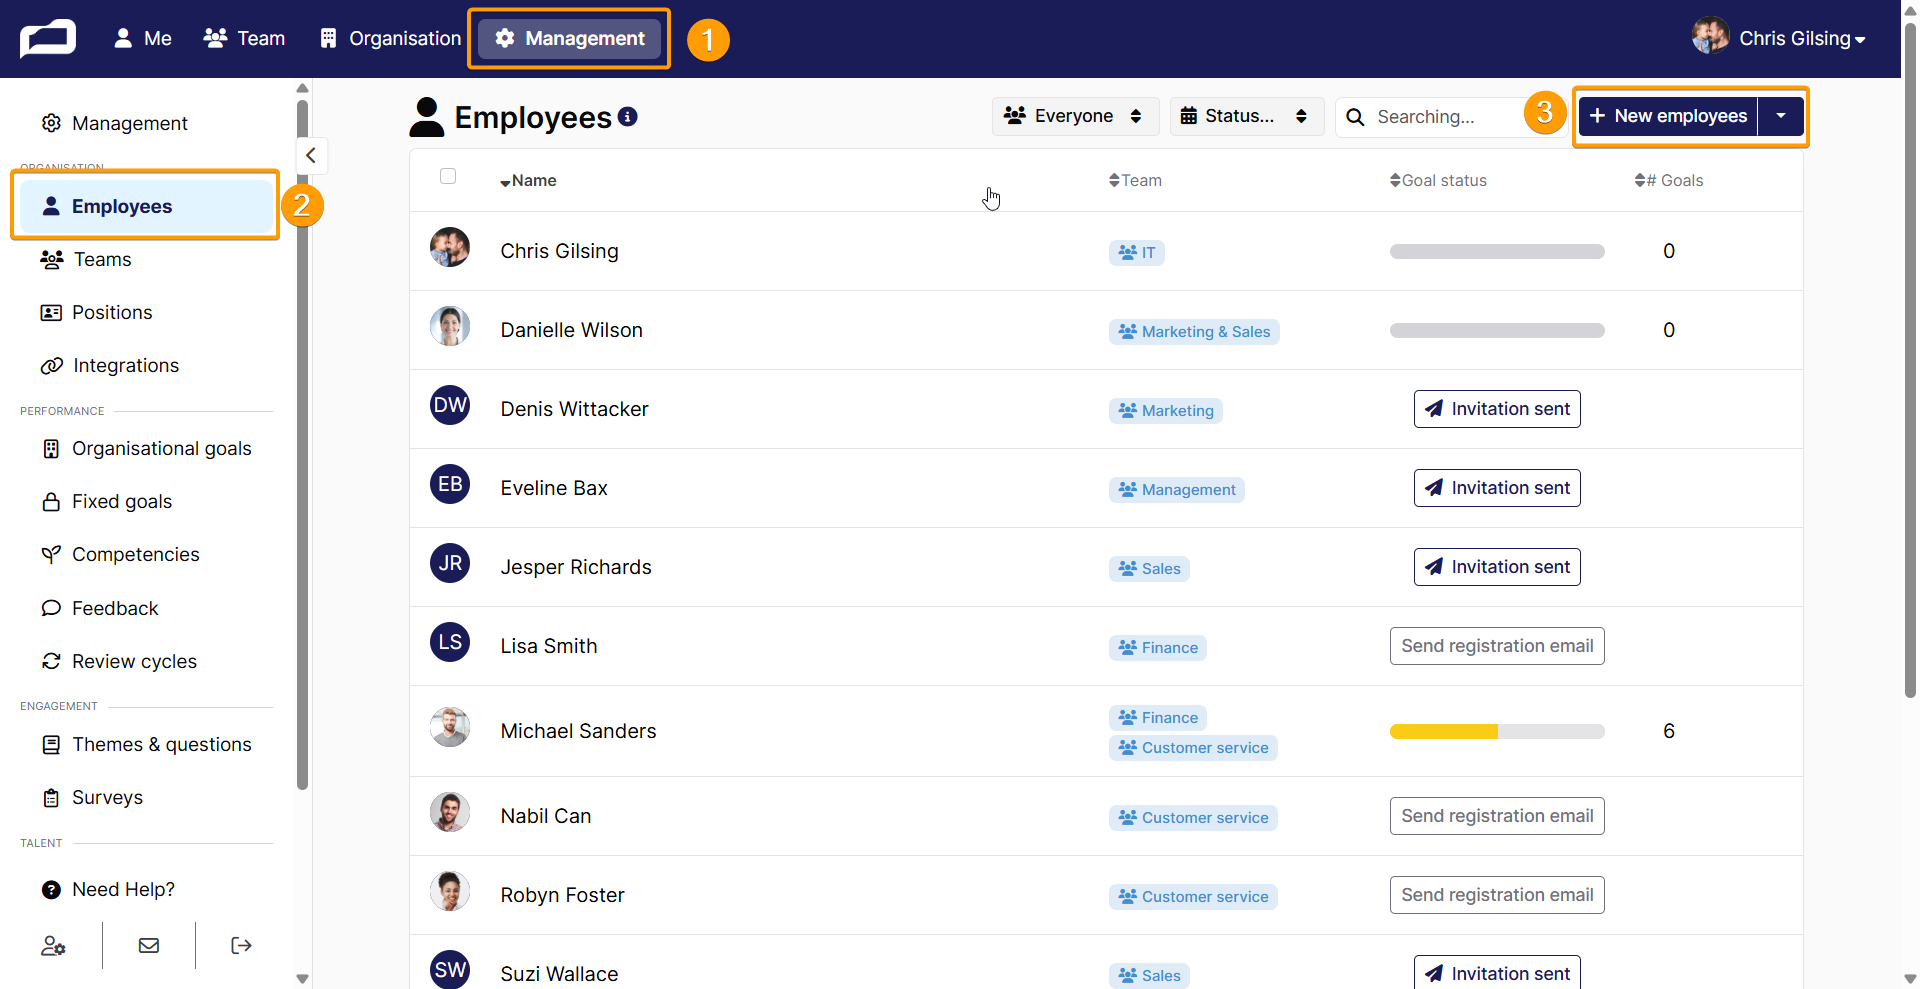Click Michael Sanders avatar

[450, 727]
